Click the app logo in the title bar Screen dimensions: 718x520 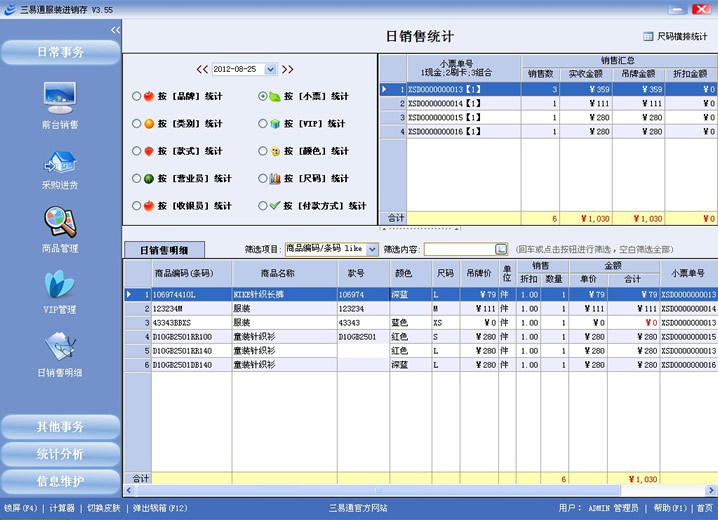pyautogui.click(x=10, y=10)
